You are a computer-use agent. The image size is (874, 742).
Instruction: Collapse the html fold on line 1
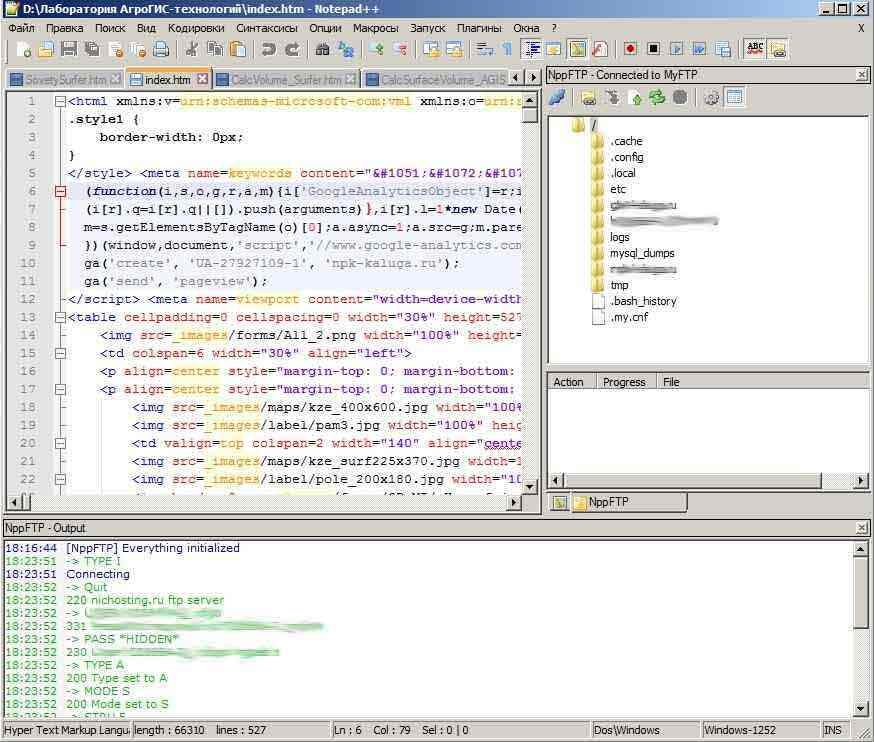click(x=60, y=101)
